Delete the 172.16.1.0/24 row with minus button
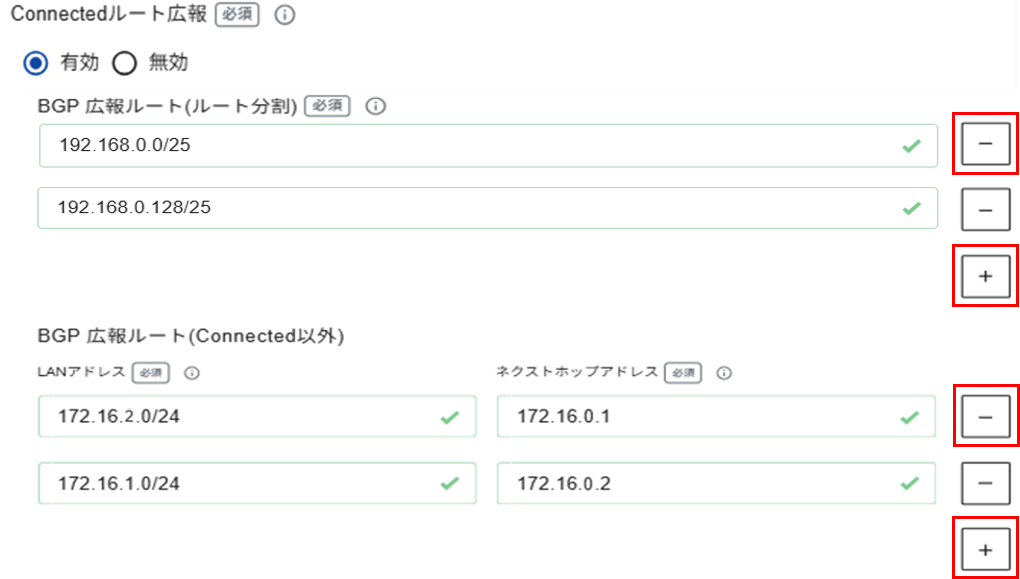Viewport: 1020px width, 579px height. click(986, 483)
